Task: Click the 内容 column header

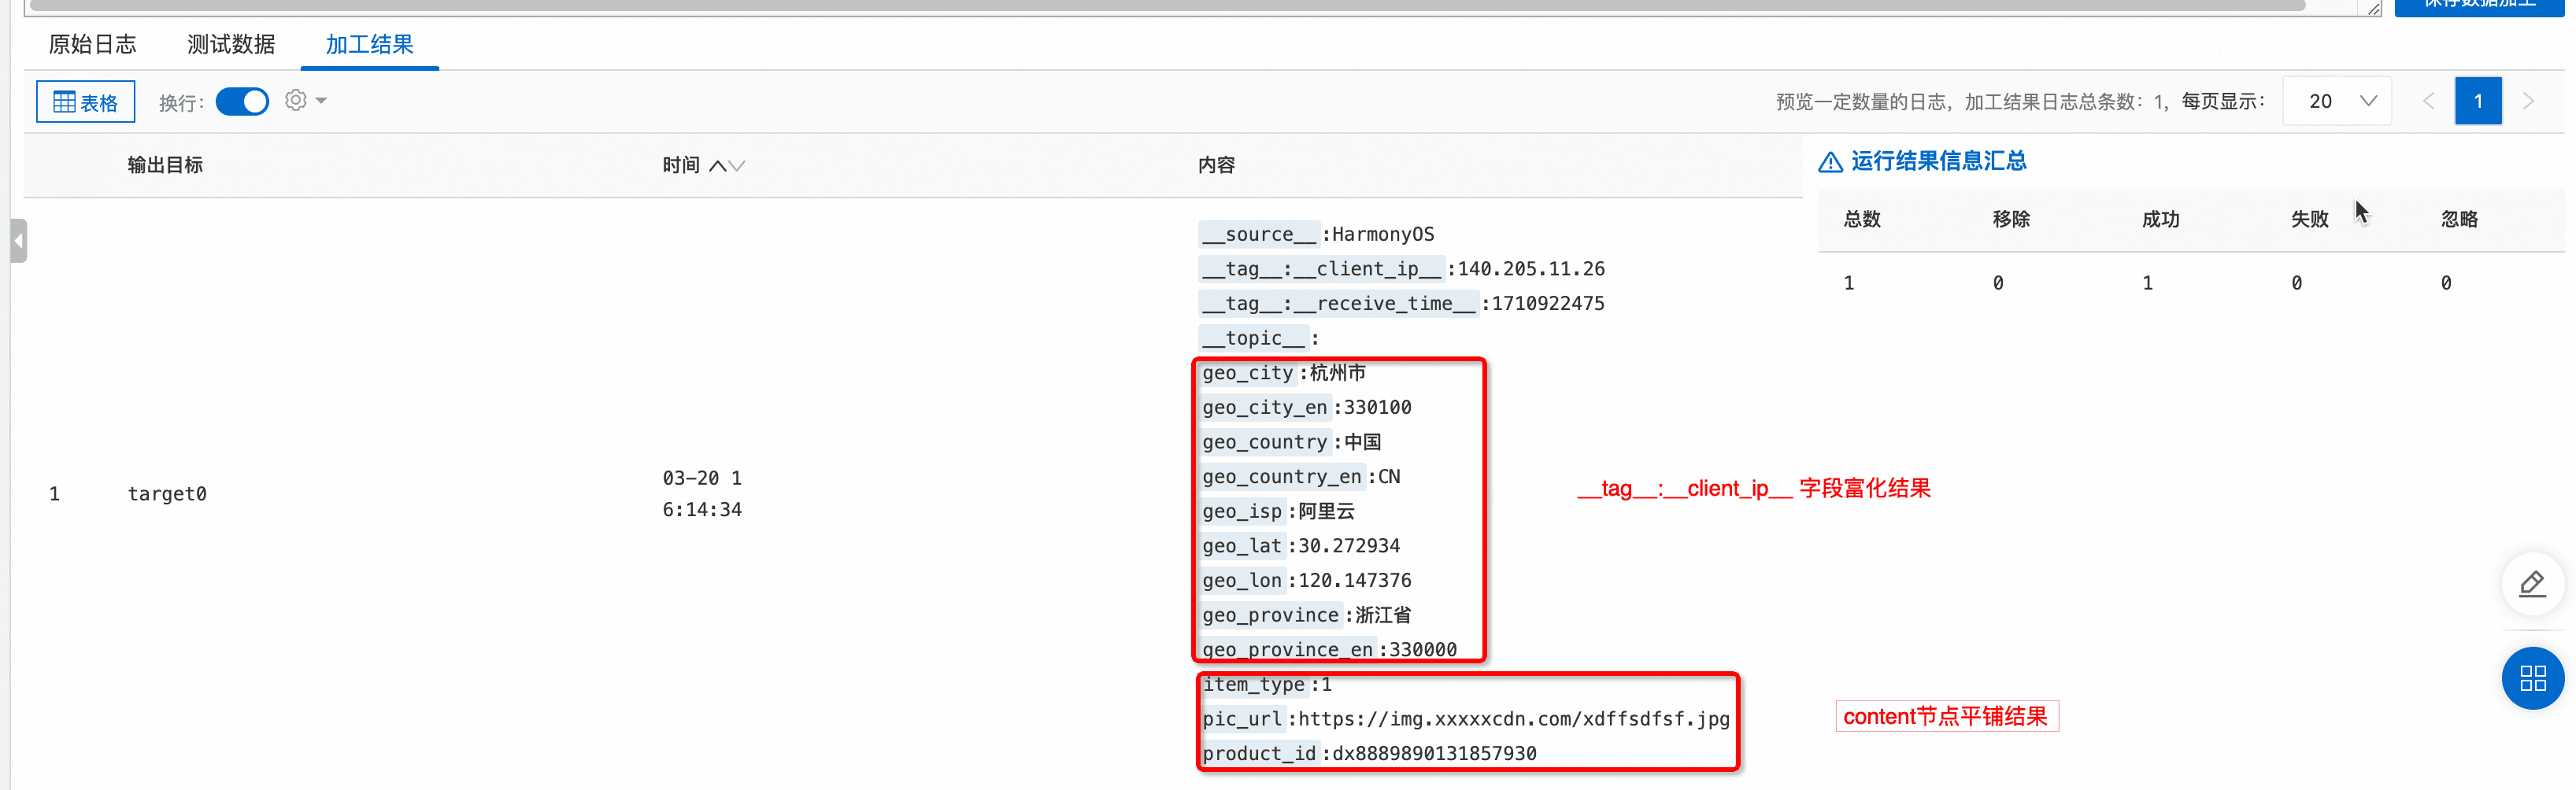Action: [x=1216, y=165]
